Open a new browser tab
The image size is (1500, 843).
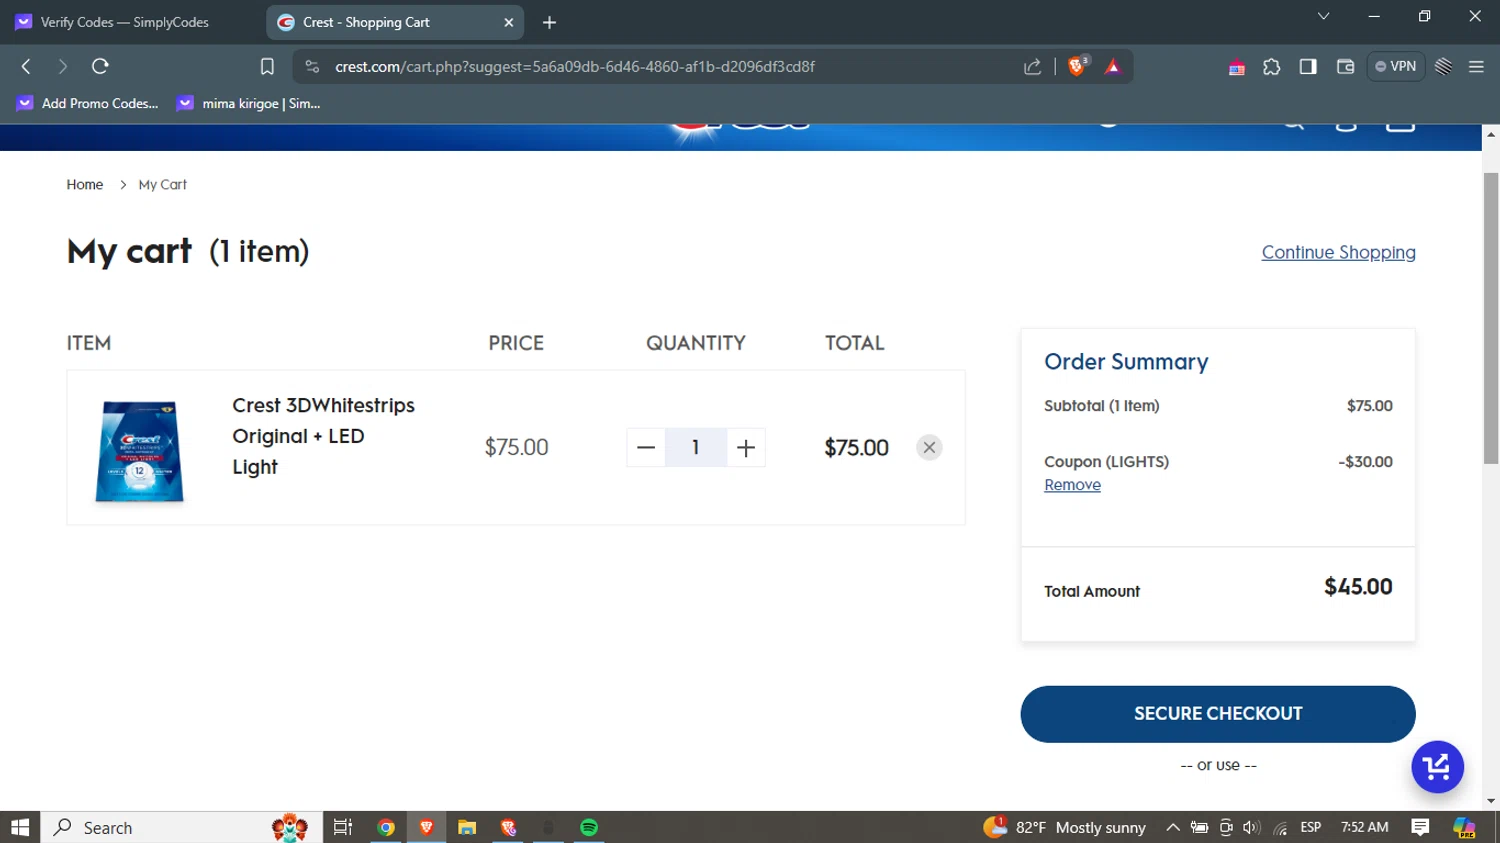pos(549,22)
